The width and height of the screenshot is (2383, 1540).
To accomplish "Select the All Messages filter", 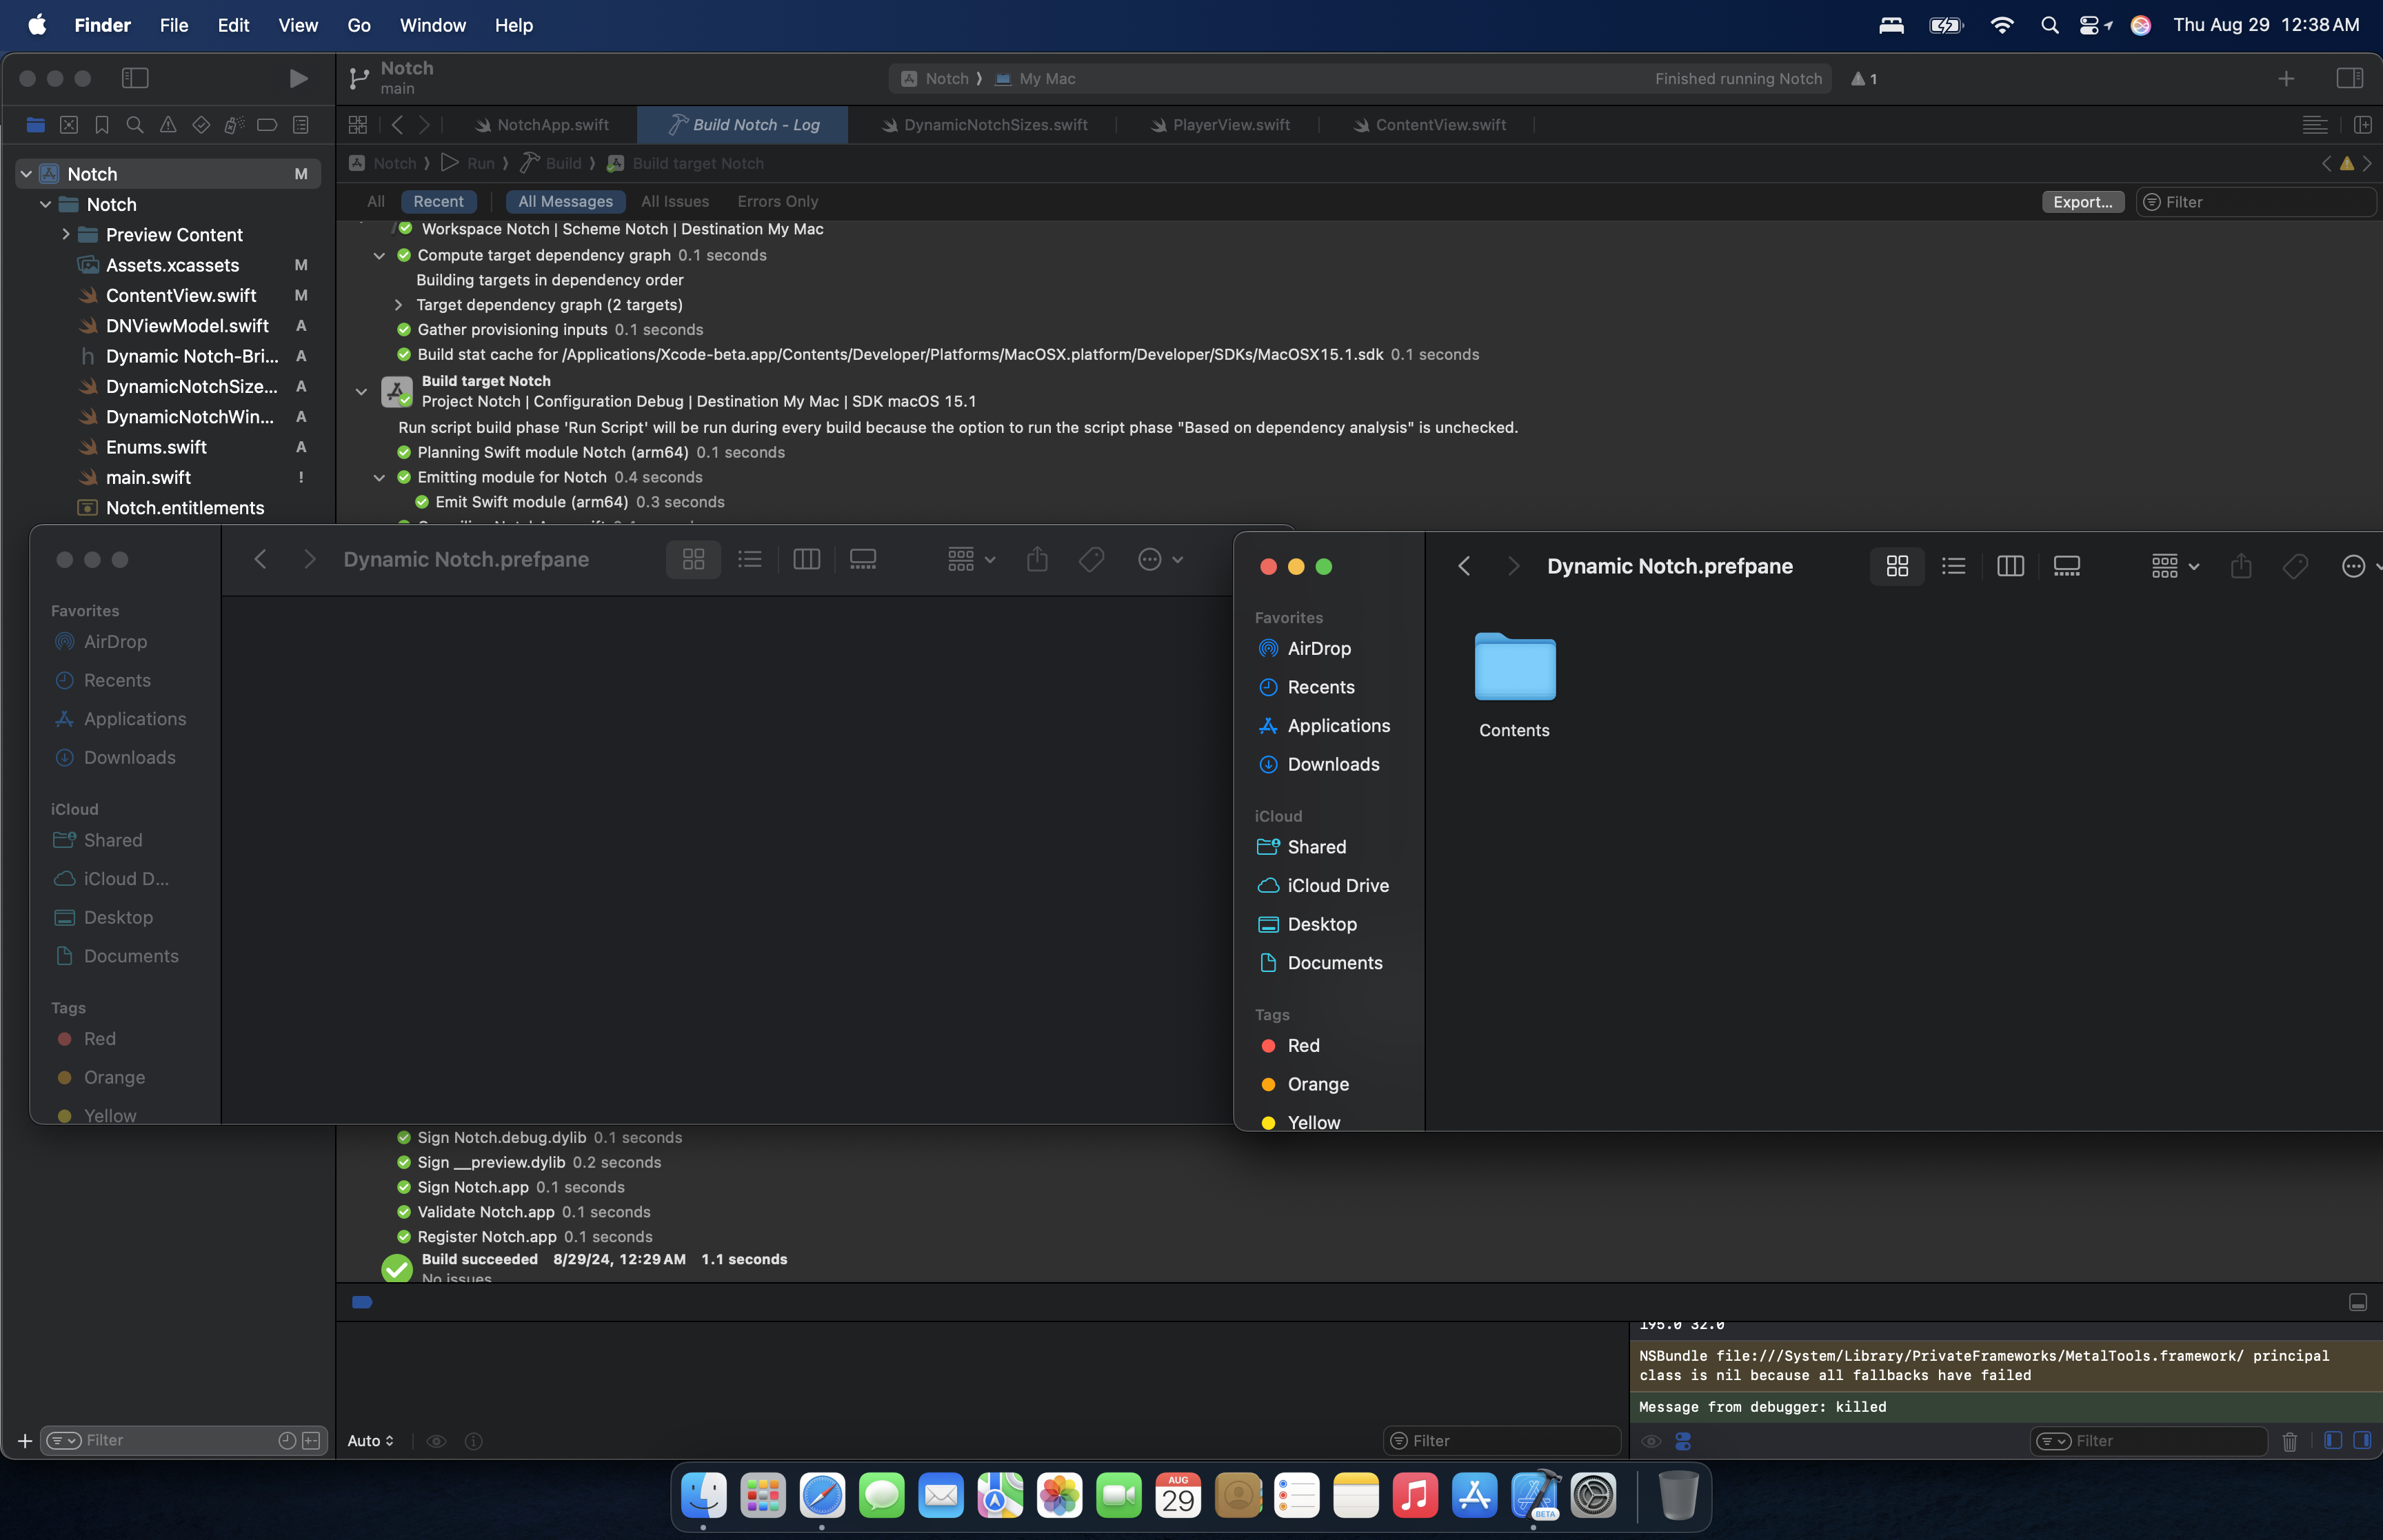I will click(x=565, y=202).
